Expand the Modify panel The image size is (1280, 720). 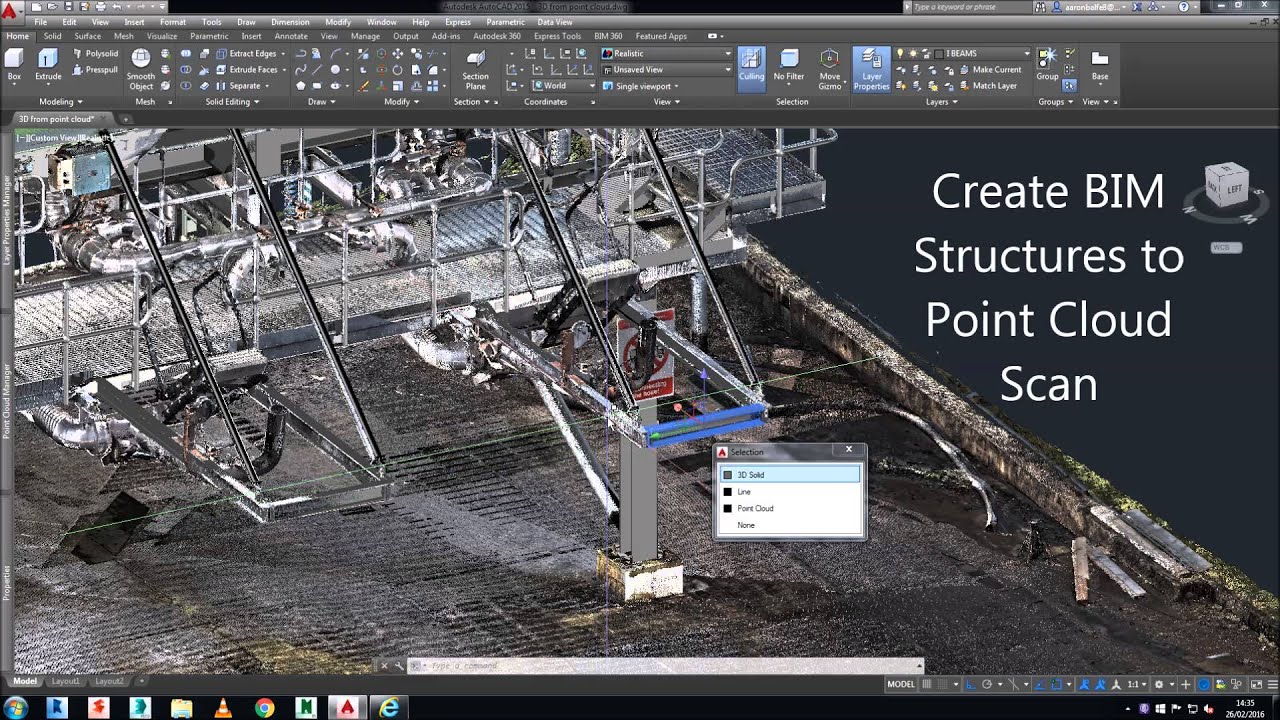(x=401, y=102)
